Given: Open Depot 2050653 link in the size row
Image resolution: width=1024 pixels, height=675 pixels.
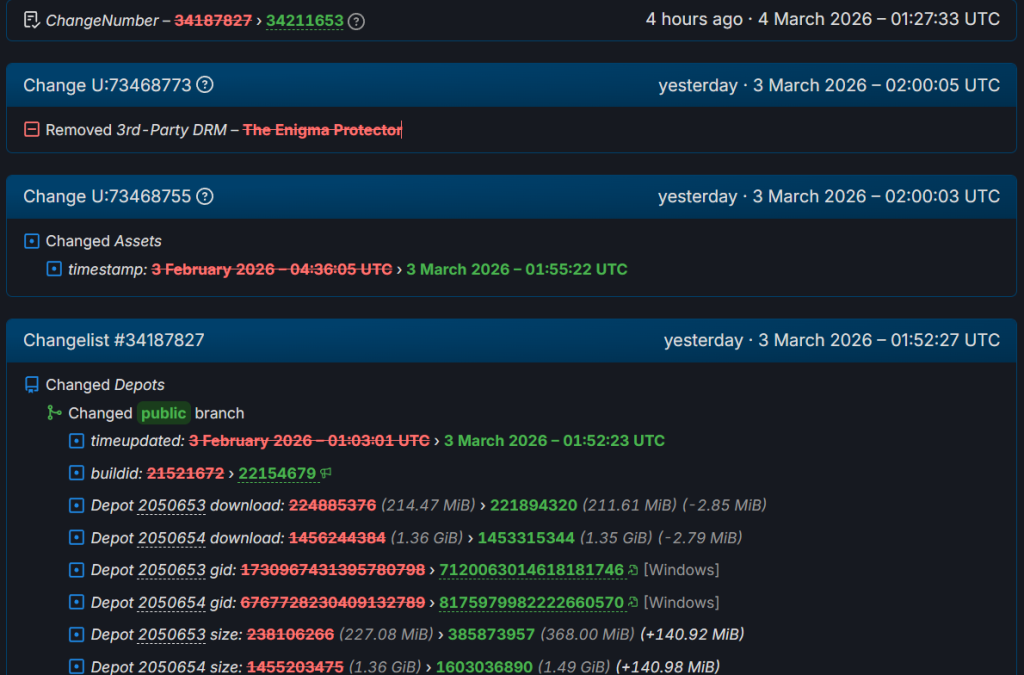Looking at the screenshot, I should 171,634.
